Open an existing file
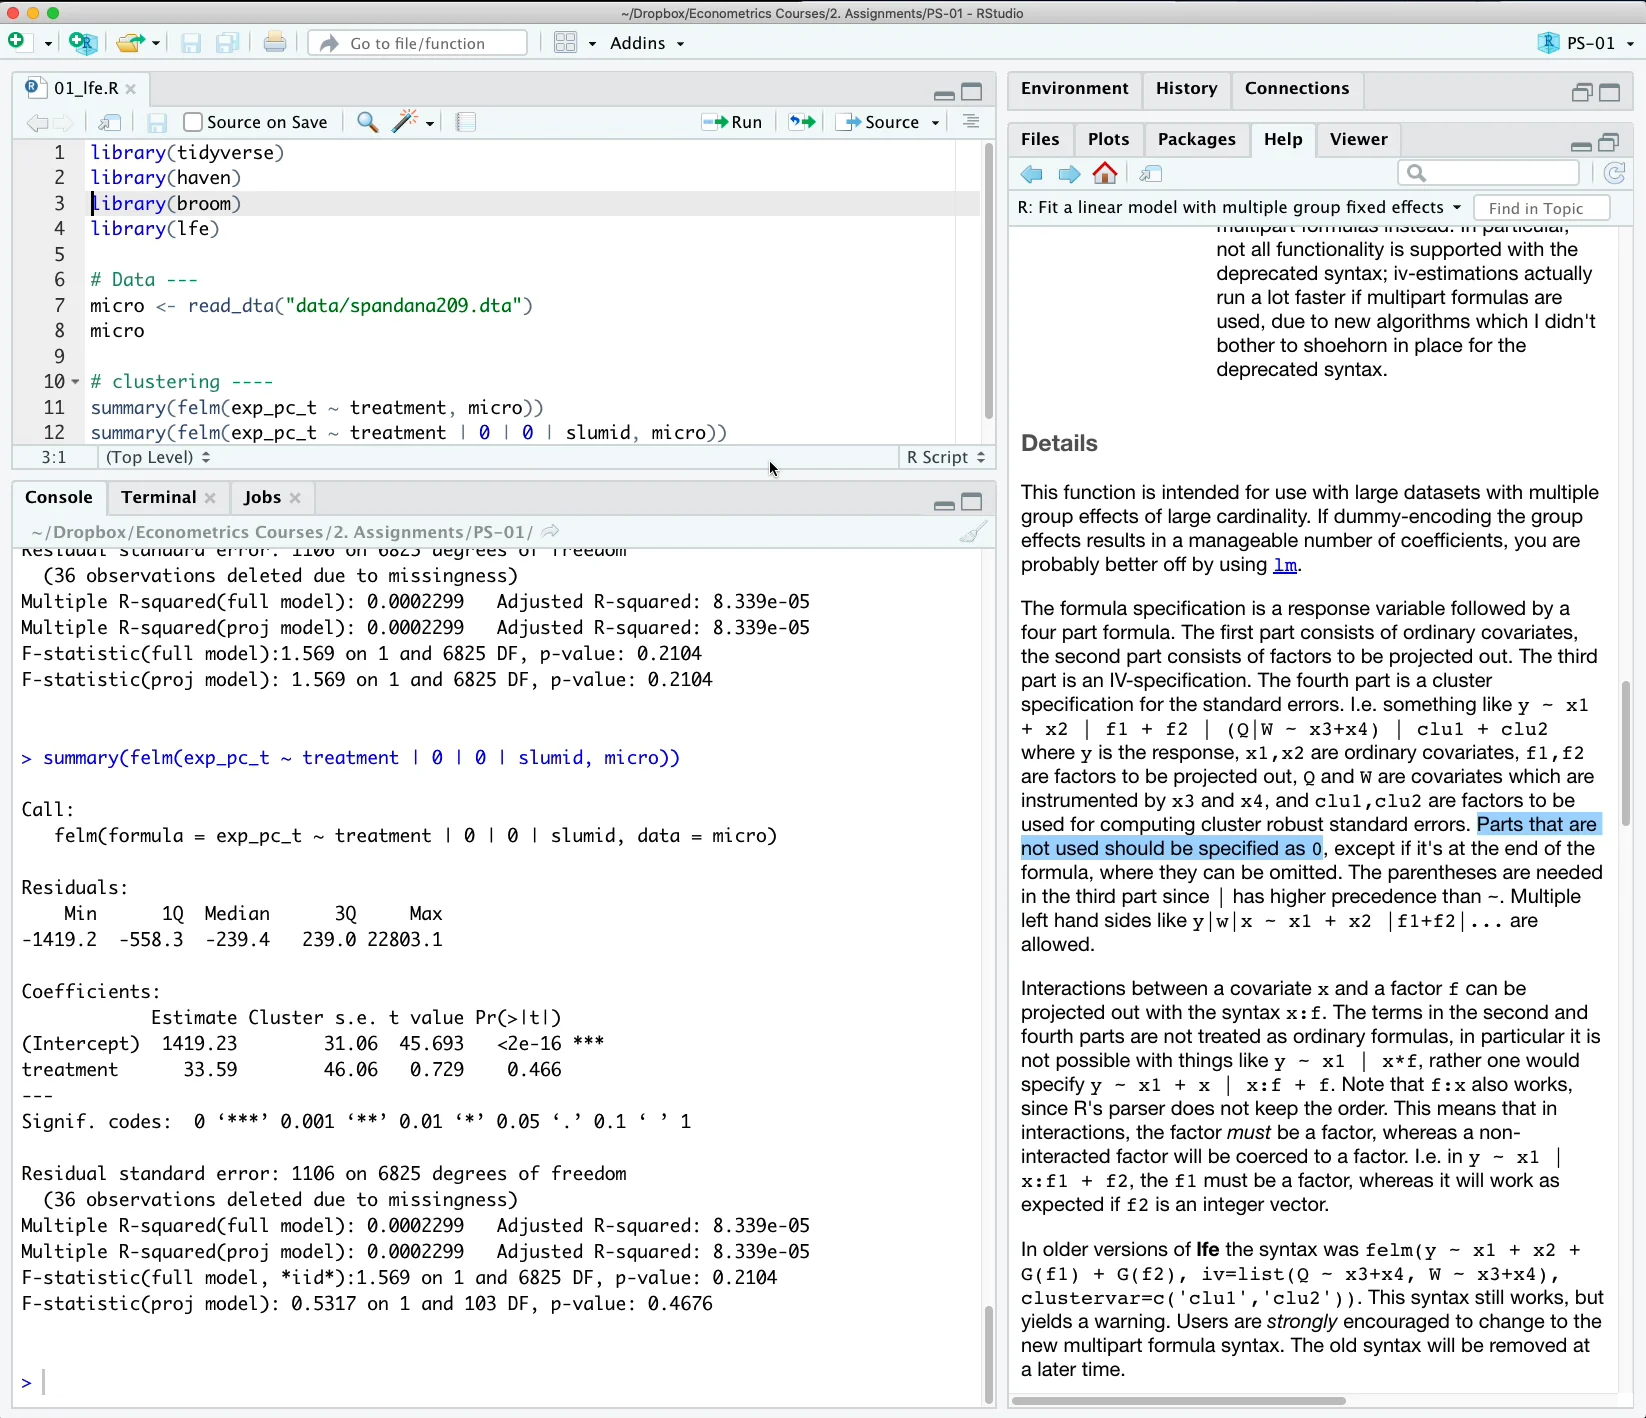 pos(131,43)
